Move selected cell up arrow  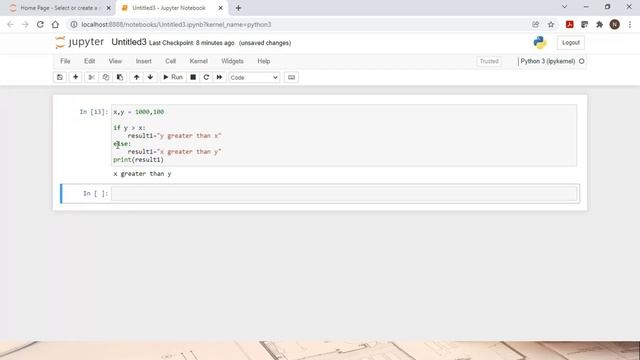point(136,77)
